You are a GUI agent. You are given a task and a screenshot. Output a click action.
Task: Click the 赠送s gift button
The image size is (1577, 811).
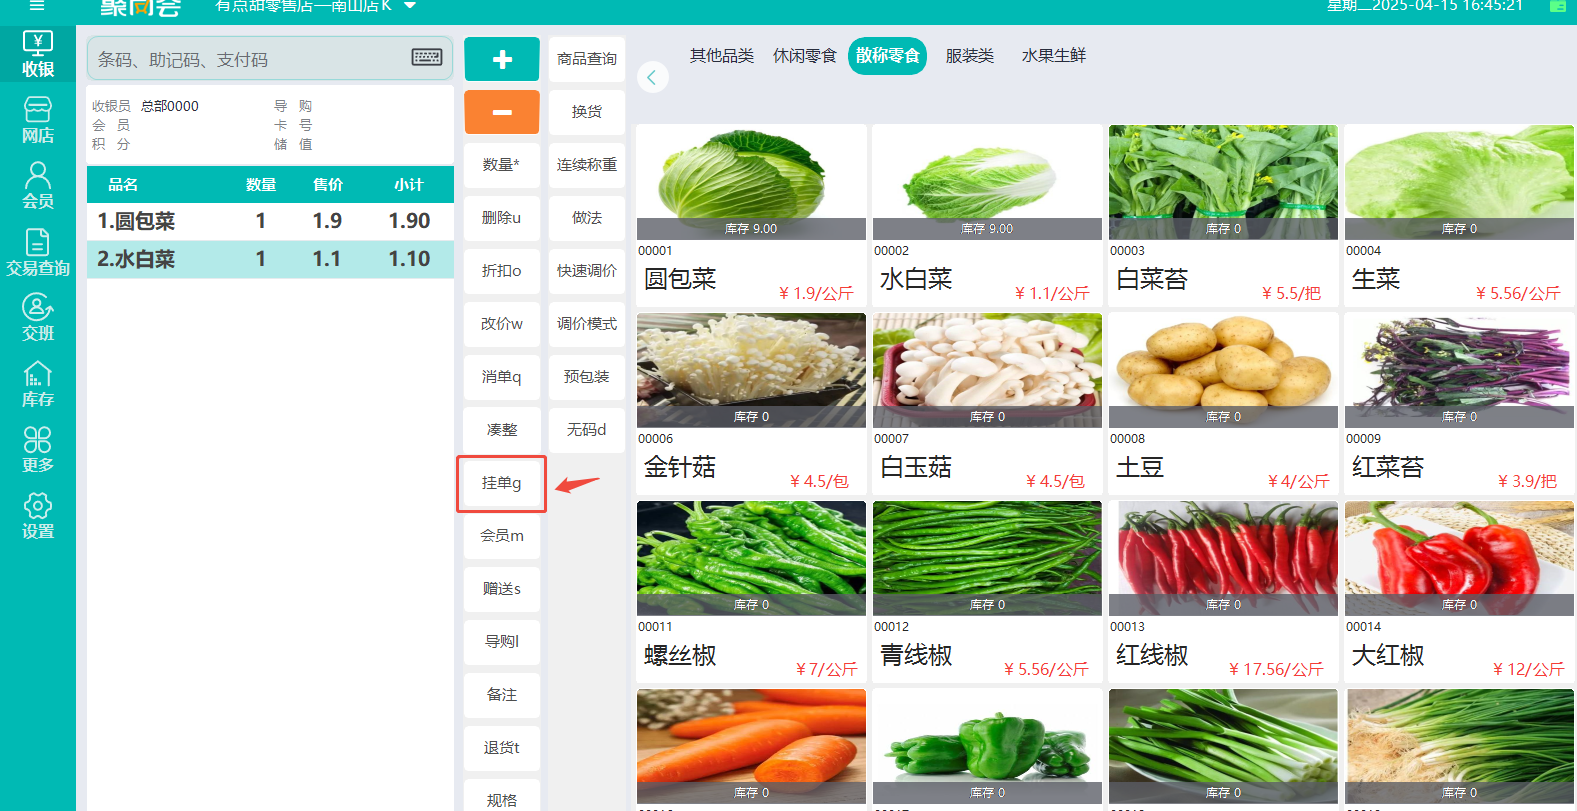tap(502, 589)
